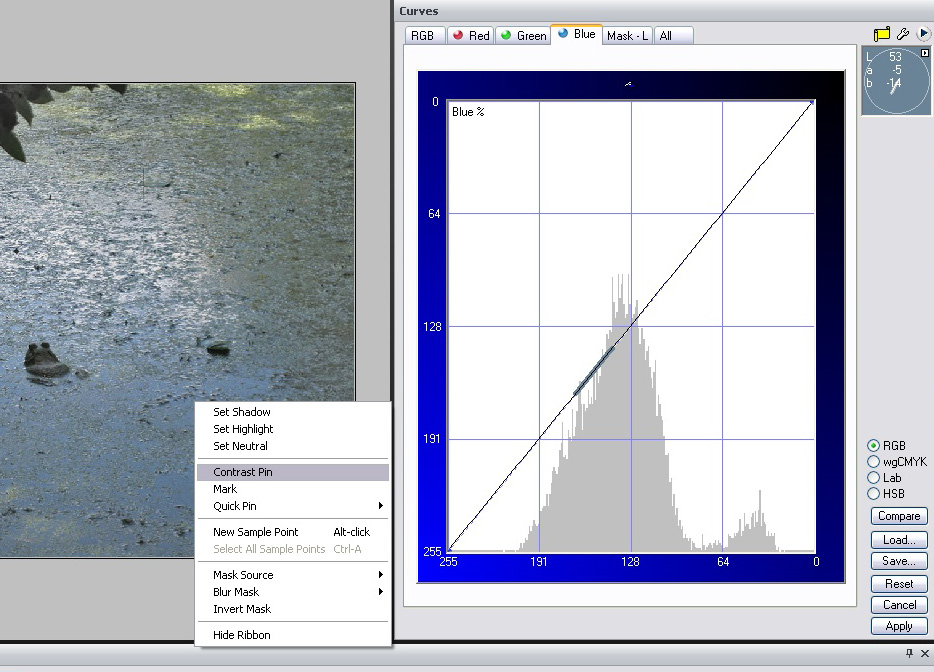The height and width of the screenshot is (672, 934).
Task: Select the wgCMYK color mode radio button
Action: tap(873, 462)
